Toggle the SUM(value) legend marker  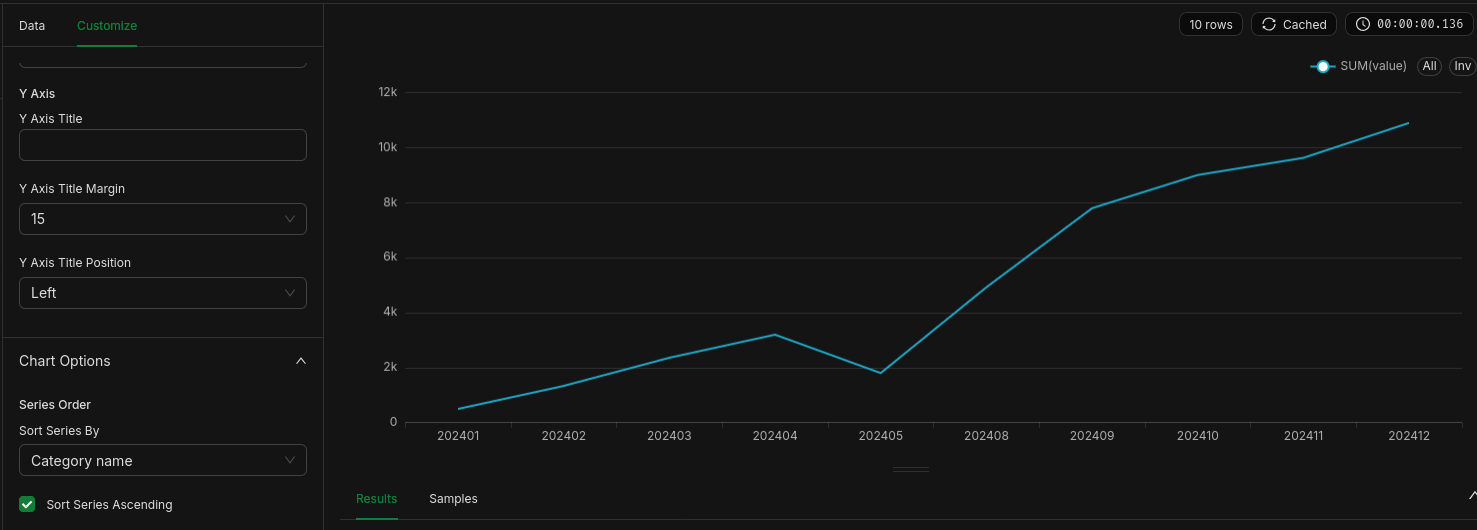click(x=1323, y=66)
